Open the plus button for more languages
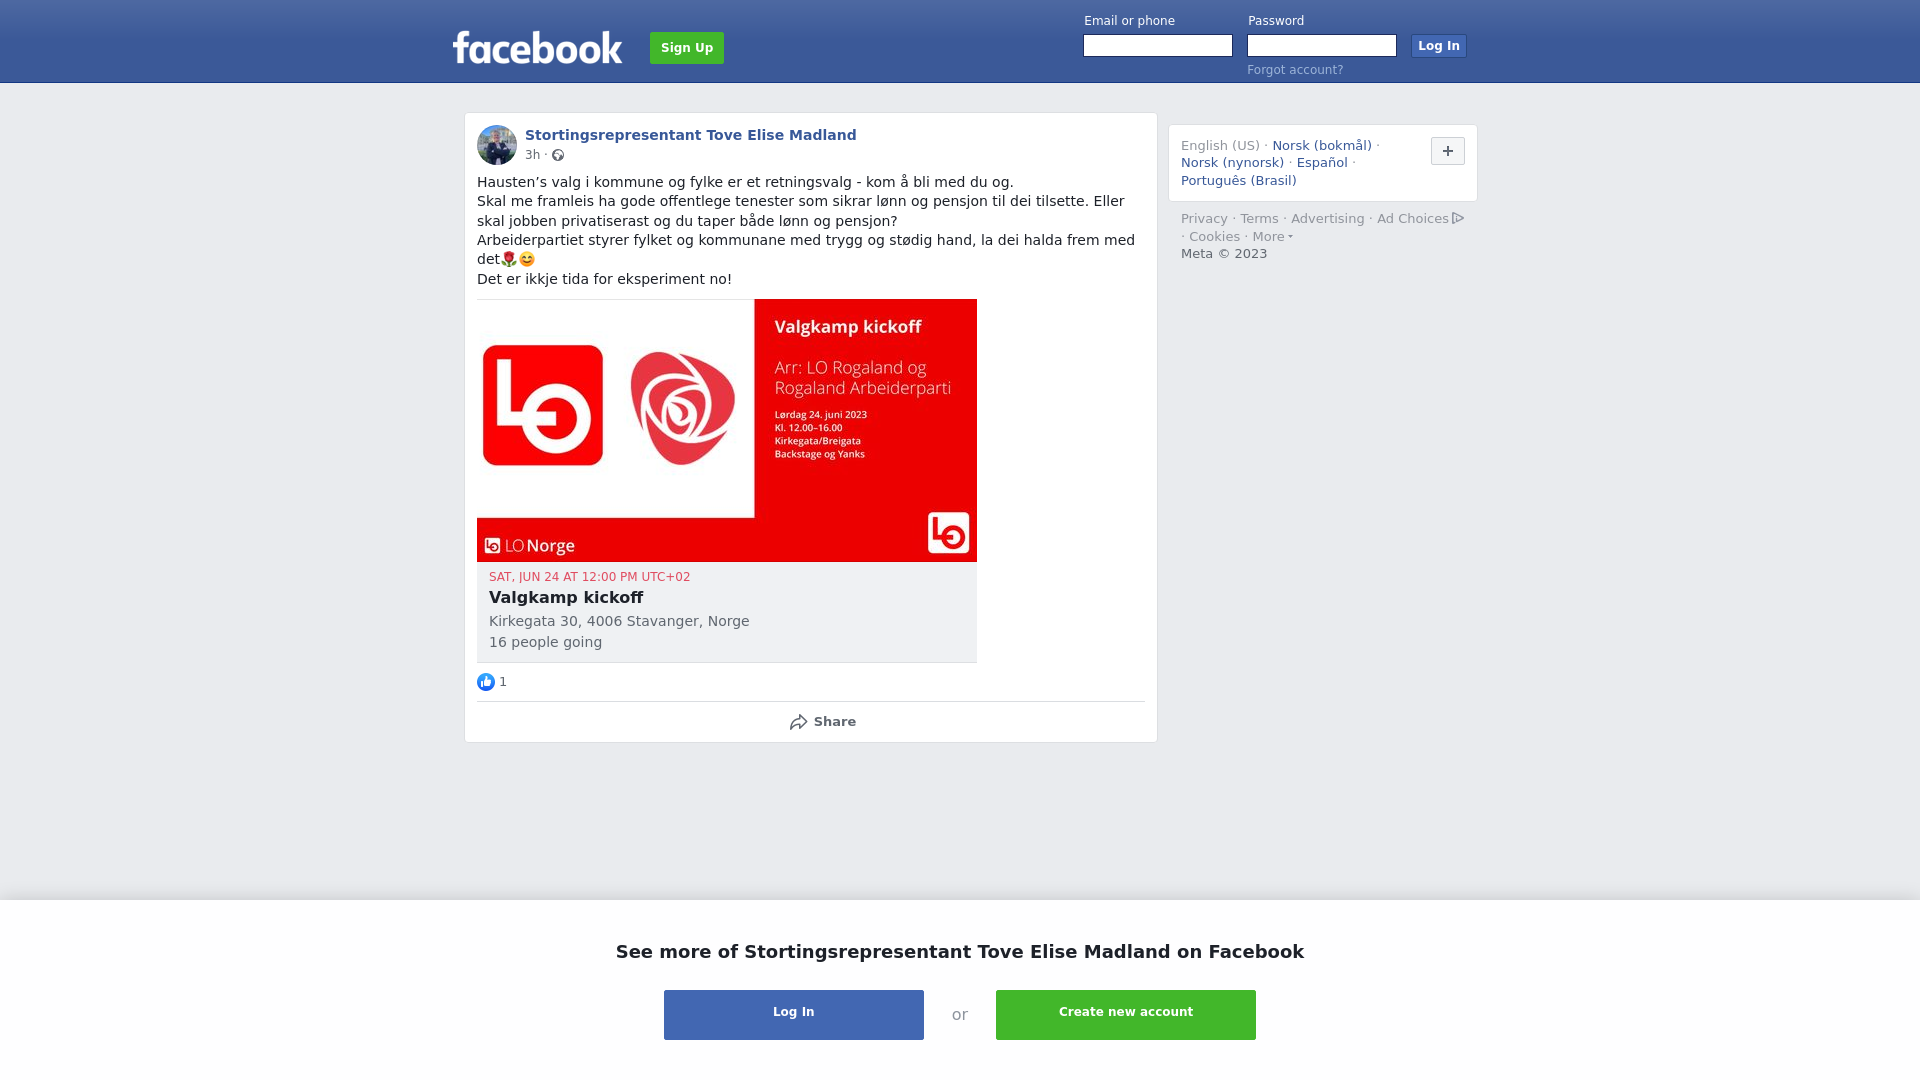 click(1448, 151)
